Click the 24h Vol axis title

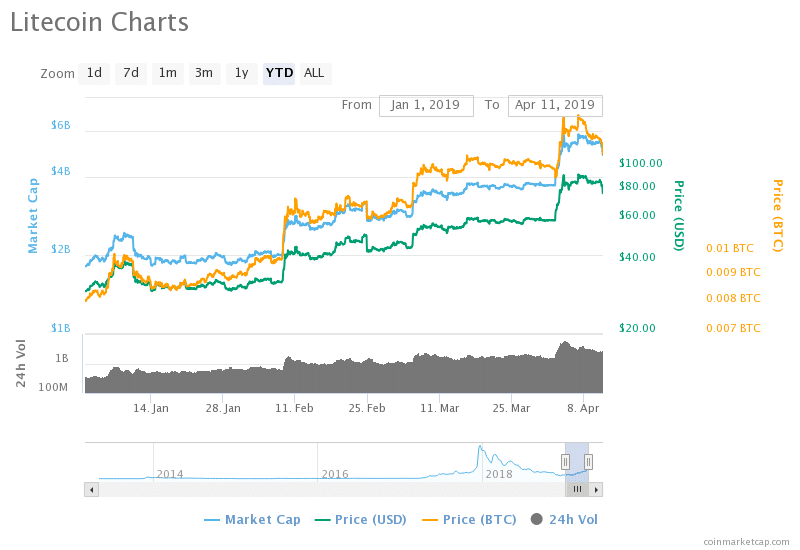(x=21, y=364)
